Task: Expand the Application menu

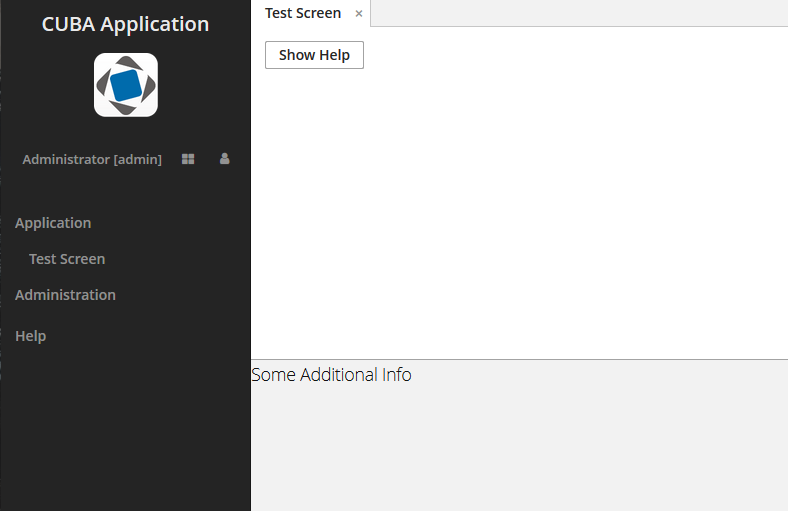Action: point(53,223)
